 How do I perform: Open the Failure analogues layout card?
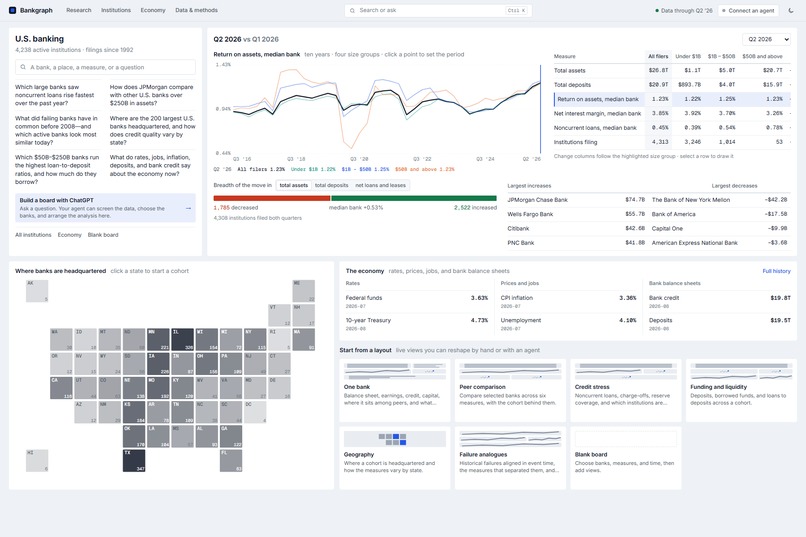tap(510, 458)
